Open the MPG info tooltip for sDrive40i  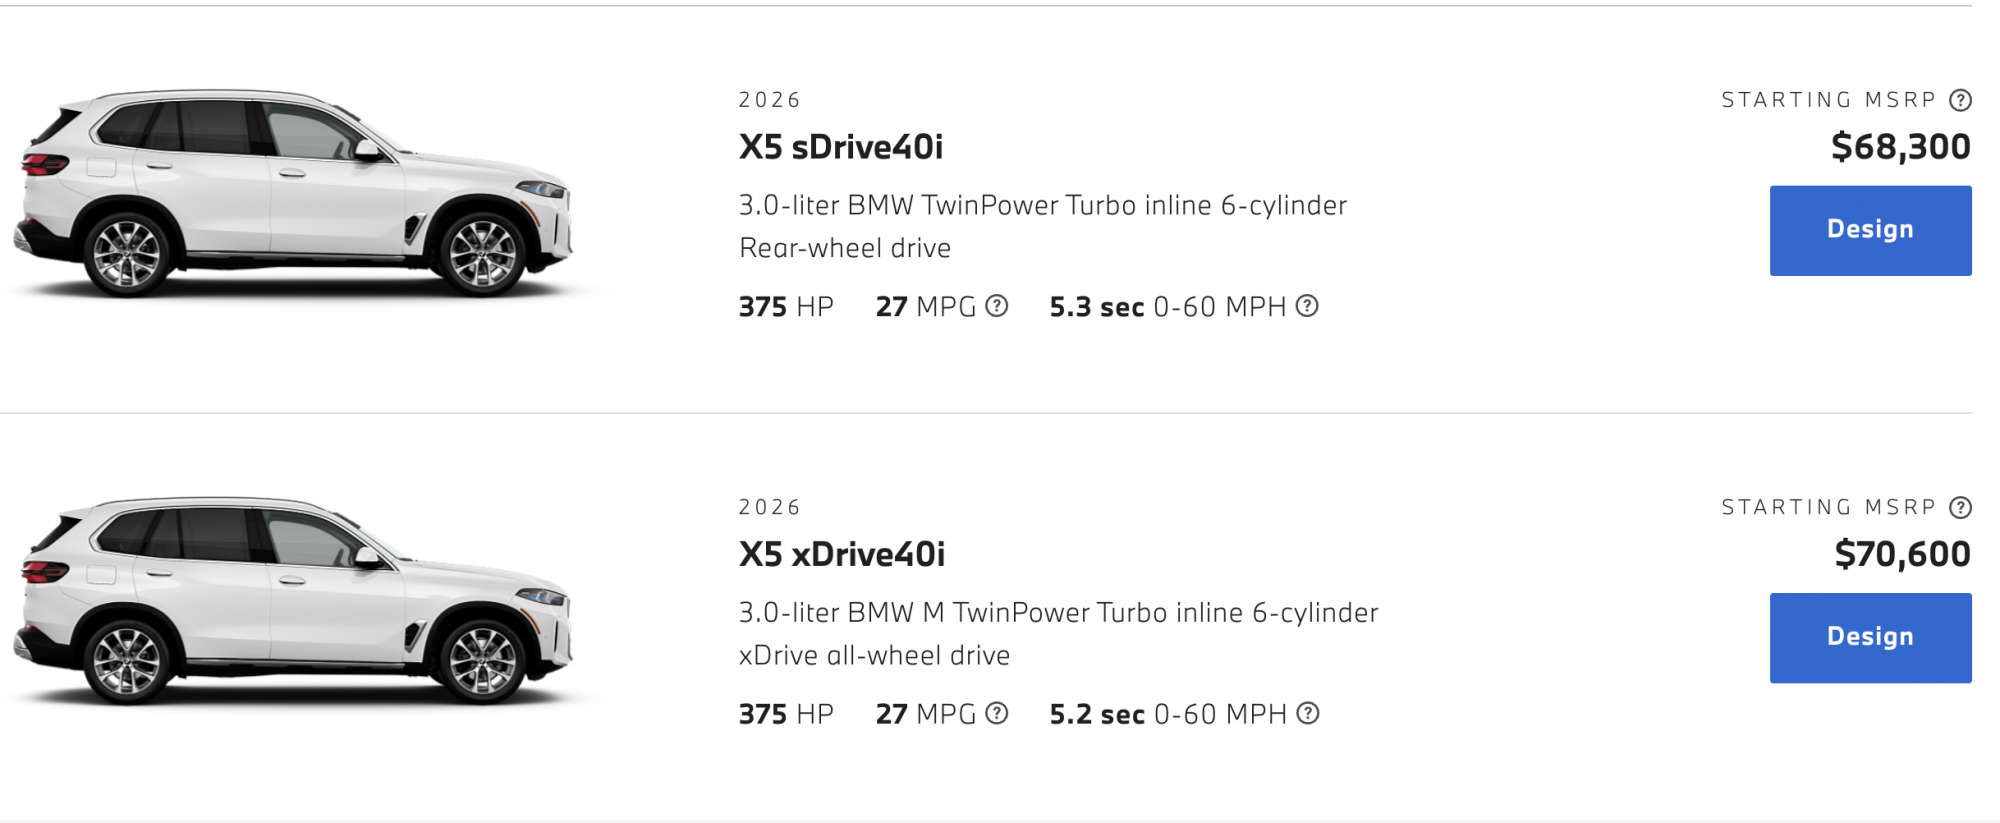tap(996, 306)
